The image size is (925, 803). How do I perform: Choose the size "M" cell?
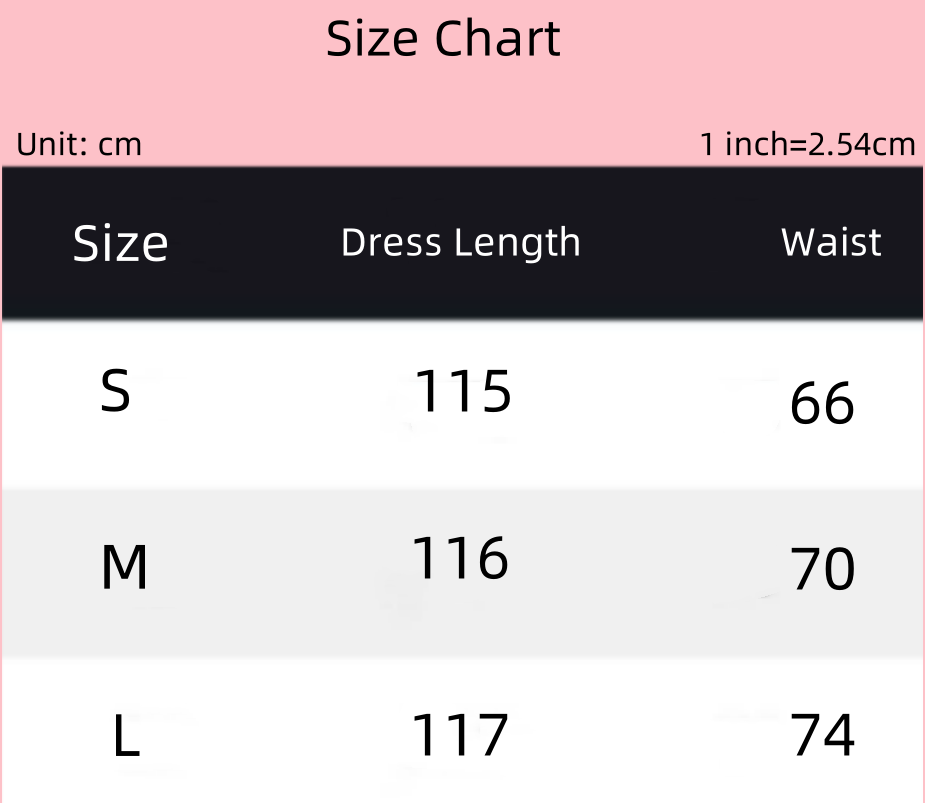coord(124,568)
